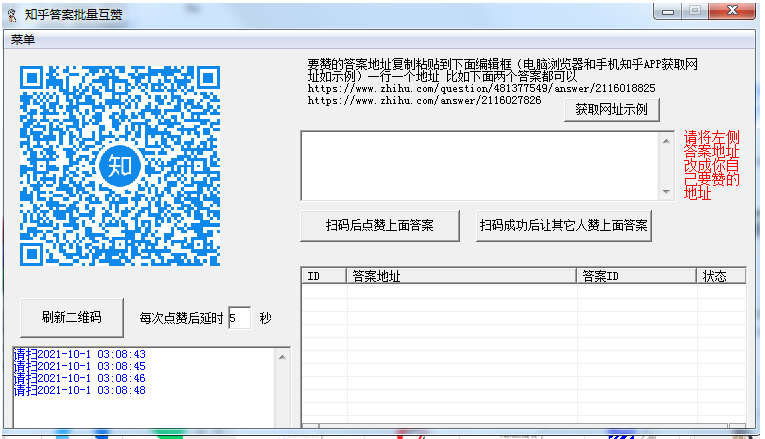Click the up arrow of the URL box scrollbar

[x=666, y=139]
